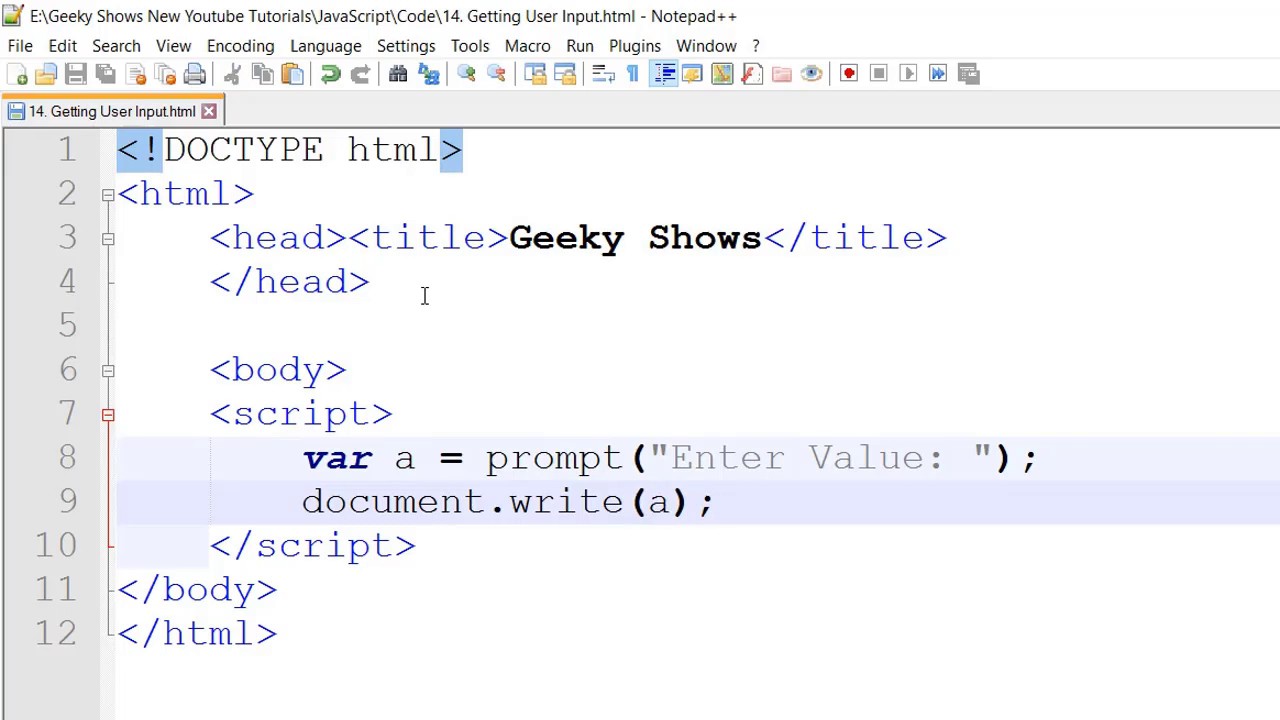
Task: Undo with the green arrow icon
Action: pyautogui.click(x=330, y=74)
